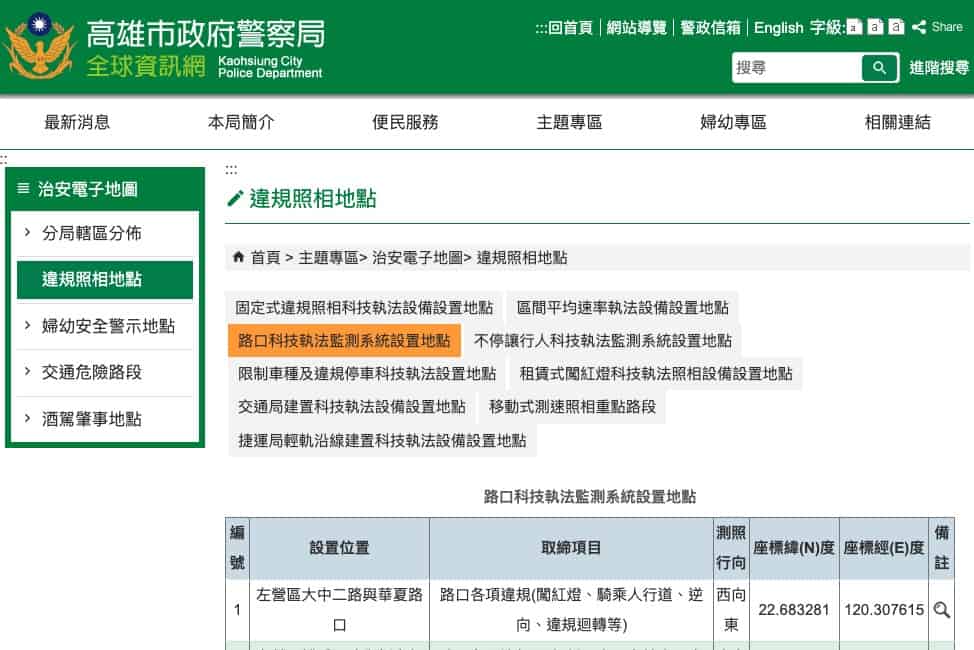Click 治安電子地圖 in breadcrumb
Viewport: 974px width, 650px height.
point(417,257)
